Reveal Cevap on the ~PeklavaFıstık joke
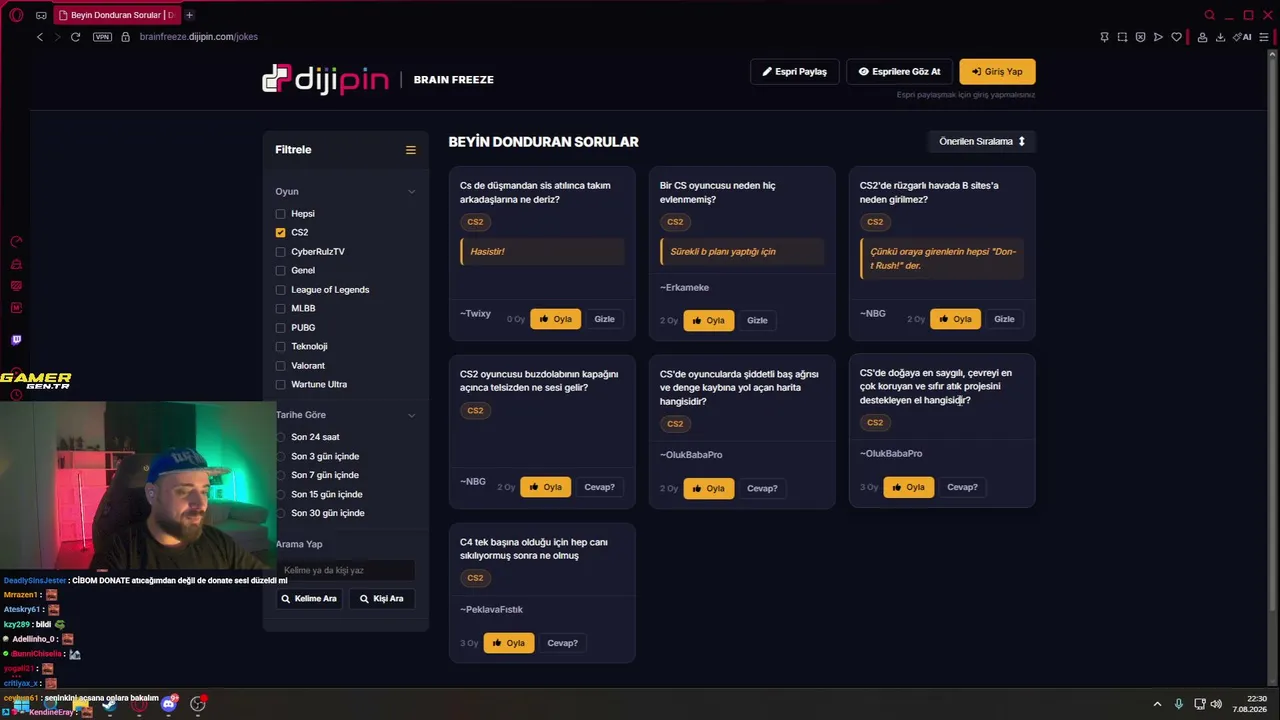This screenshot has height=720, width=1280. pos(562,643)
